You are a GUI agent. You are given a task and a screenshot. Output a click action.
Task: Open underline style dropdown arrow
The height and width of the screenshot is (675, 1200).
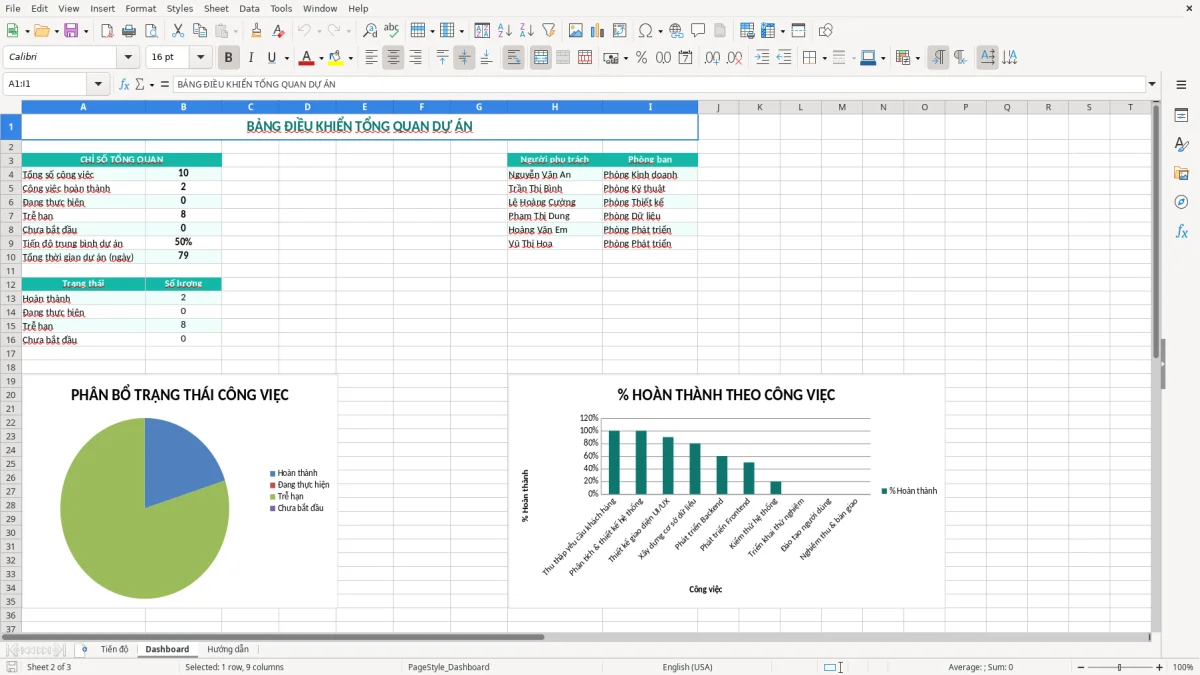(285, 58)
